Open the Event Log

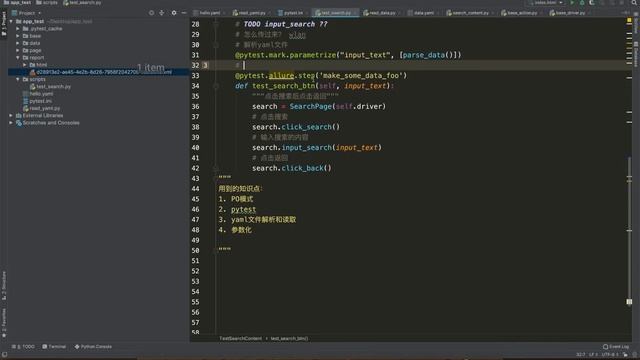click(616, 347)
